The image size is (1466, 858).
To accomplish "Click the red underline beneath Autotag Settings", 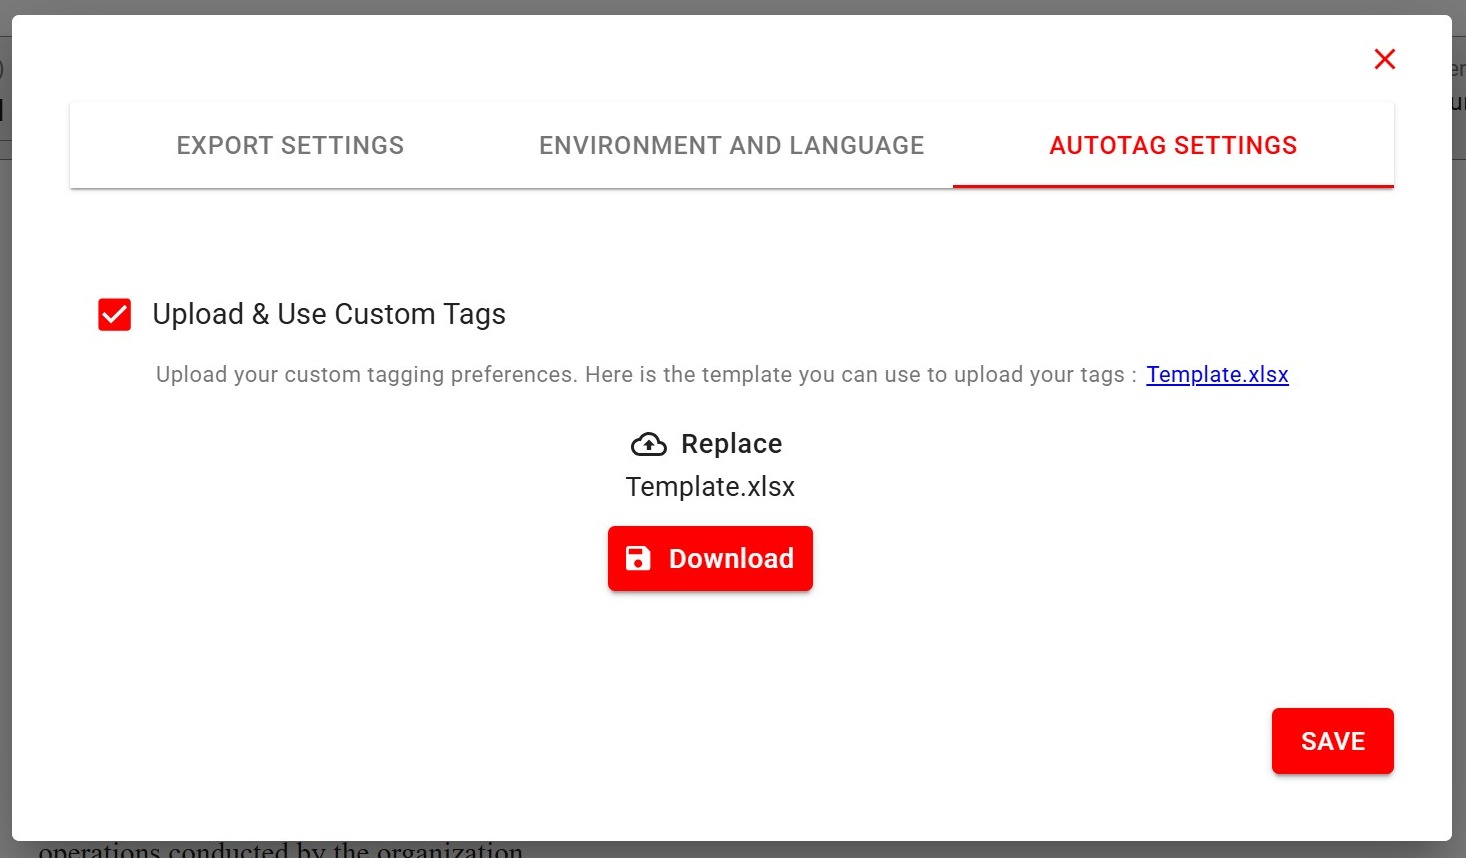I will pos(1172,186).
